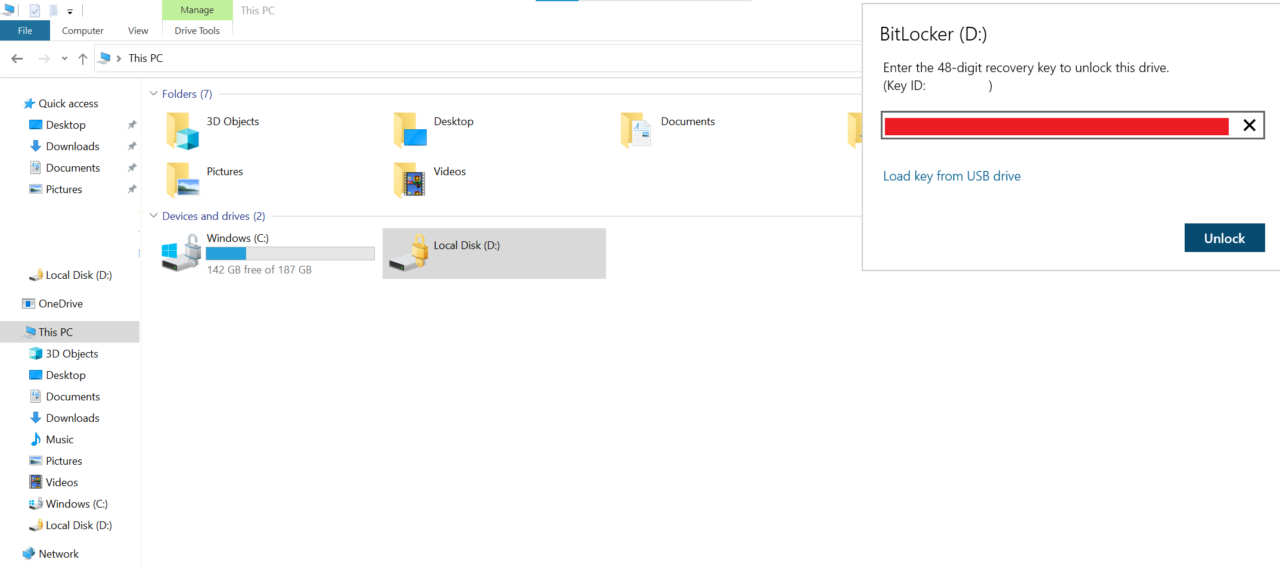This screenshot has width=1280, height=566.
Task: Click the Properties icon in quick access toolbar
Action: tap(35, 10)
